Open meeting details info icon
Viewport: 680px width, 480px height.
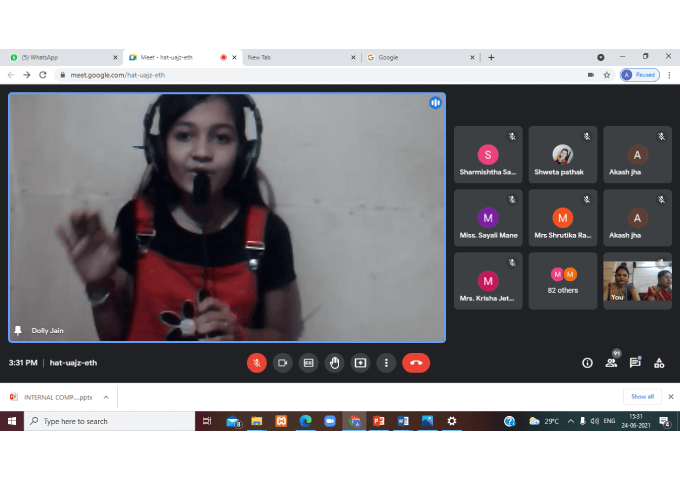pos(587,363)
